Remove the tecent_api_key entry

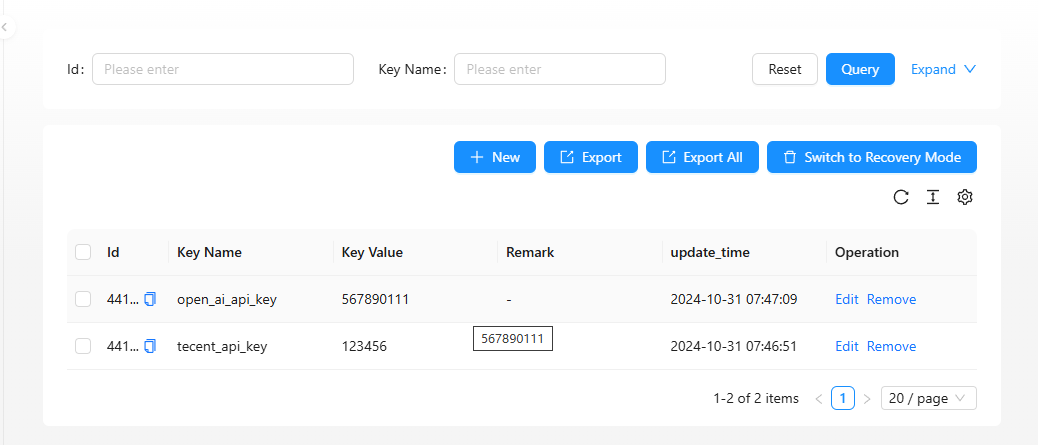tap(891, 346)
